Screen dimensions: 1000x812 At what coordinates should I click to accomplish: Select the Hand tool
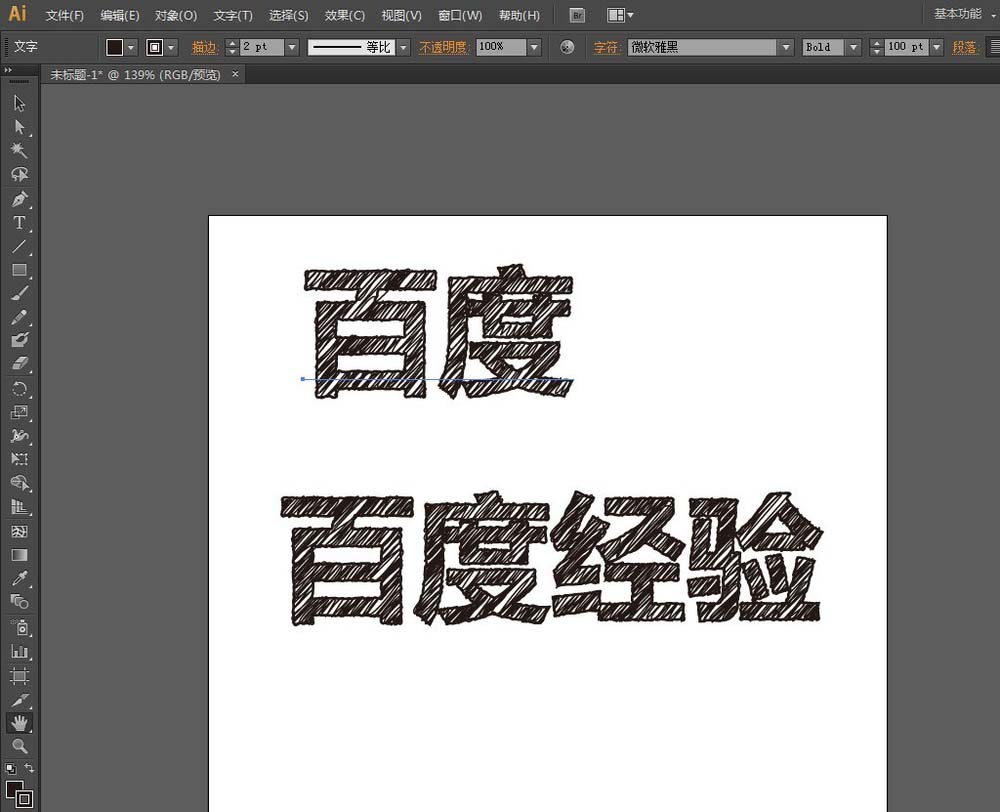coord(19,723)
